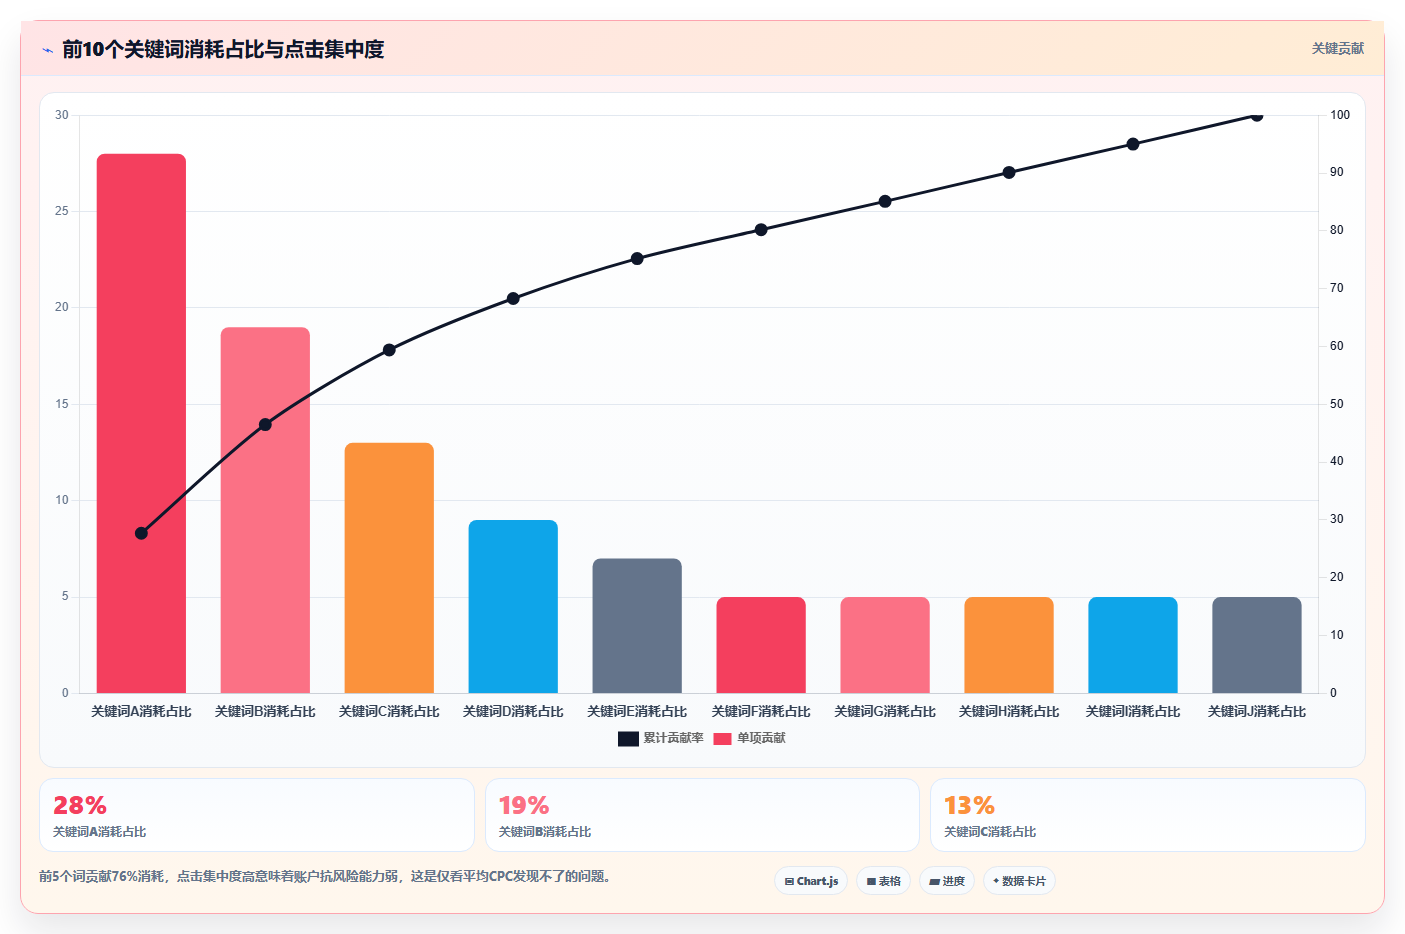Open the 13% stat card
The height and width of the screenshot is (934, 1405).
click(1148, 815)
